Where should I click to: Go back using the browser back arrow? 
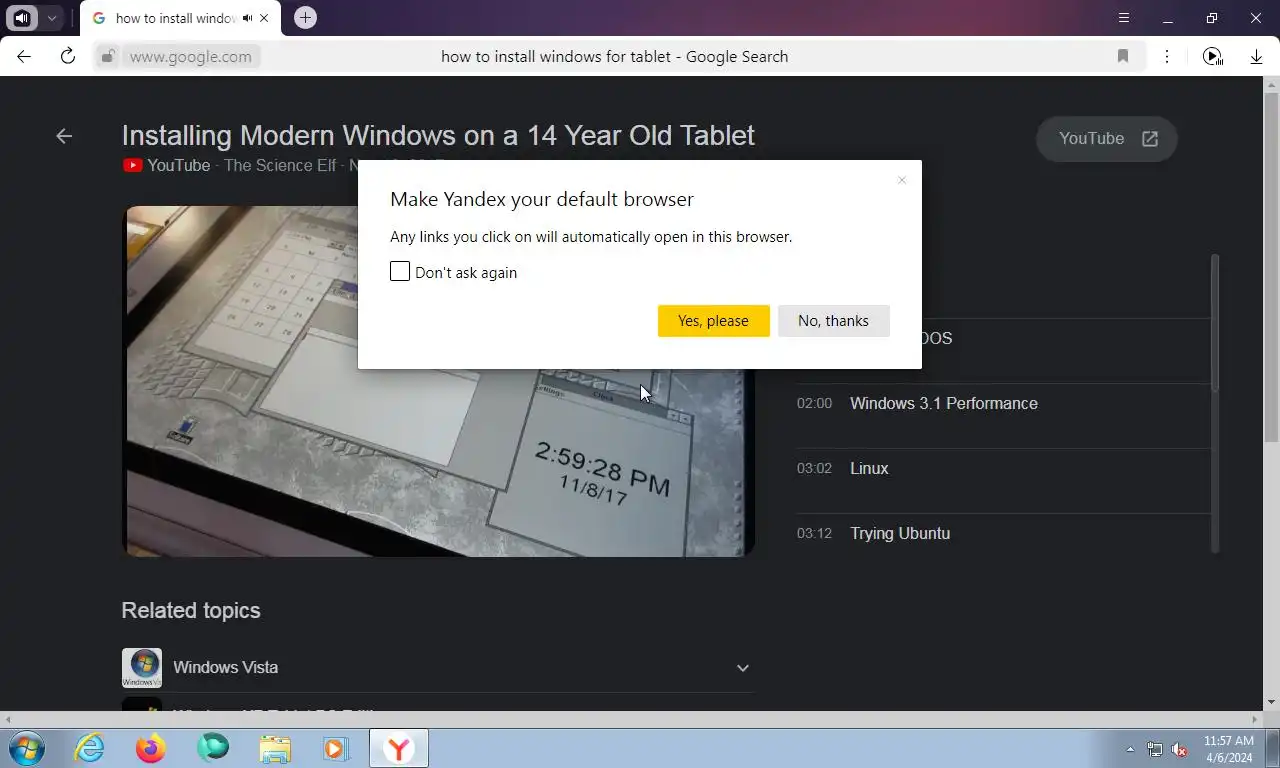click(24, 56)
